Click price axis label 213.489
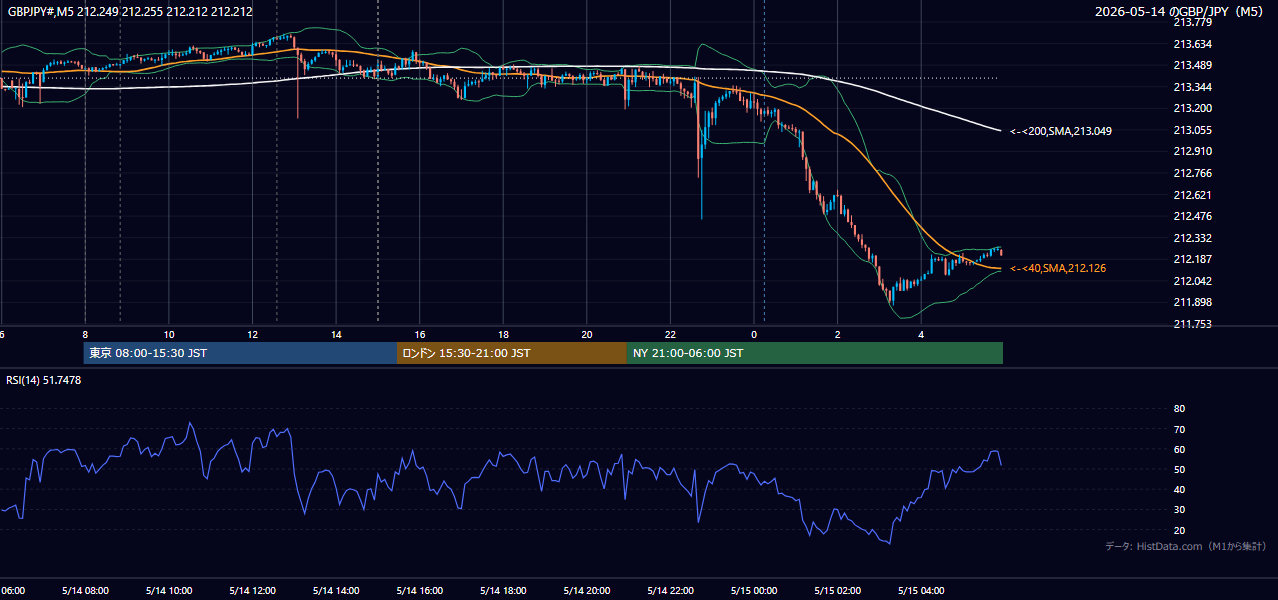 pyautogui.click(x=1192, y=65)
